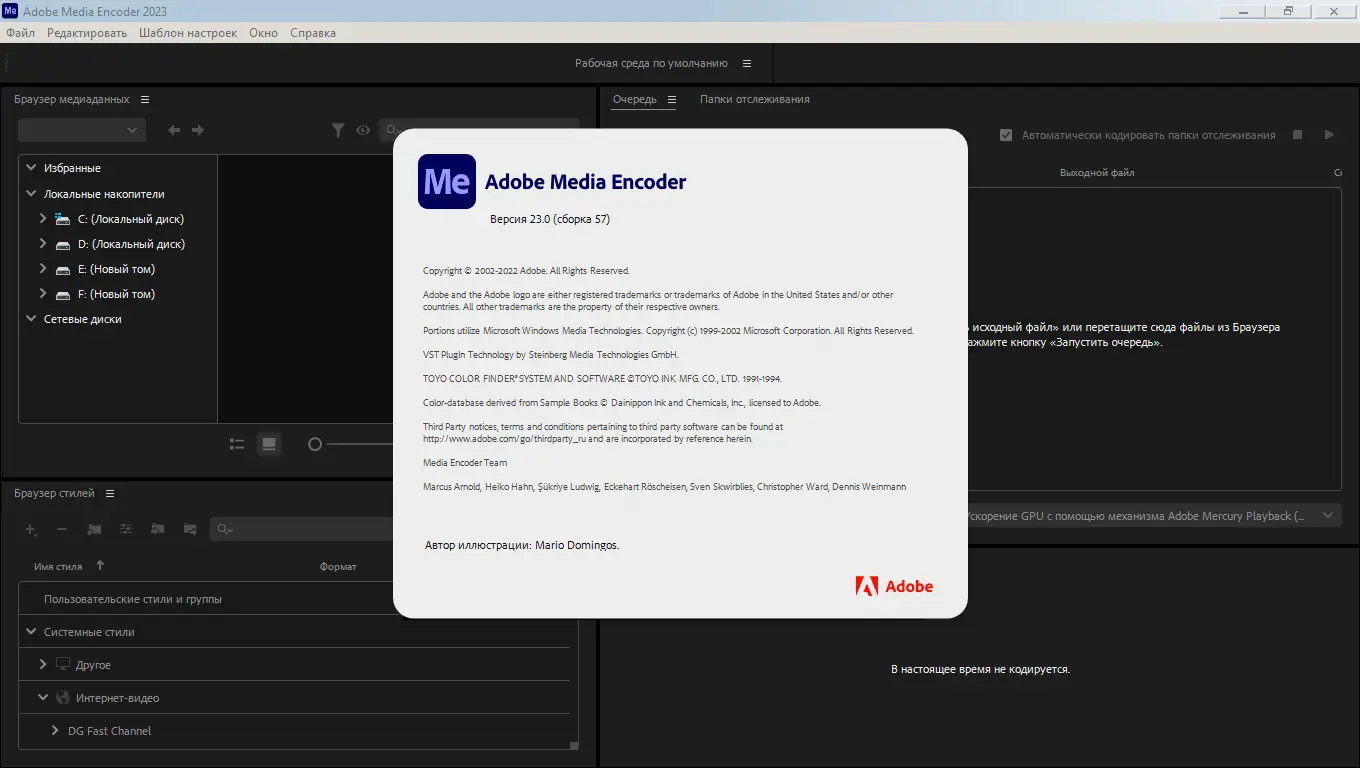Export presets using folder arrow icon
This screenshot has width=1360, height=768.
point(190,529)
